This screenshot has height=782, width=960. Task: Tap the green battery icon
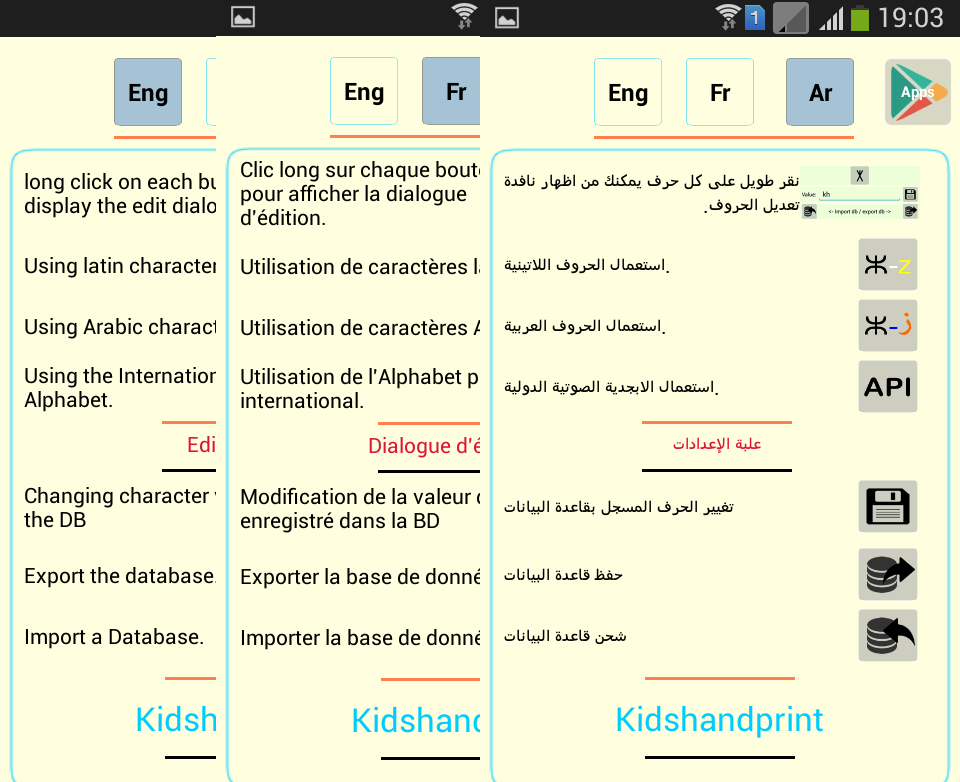point(860,18)
